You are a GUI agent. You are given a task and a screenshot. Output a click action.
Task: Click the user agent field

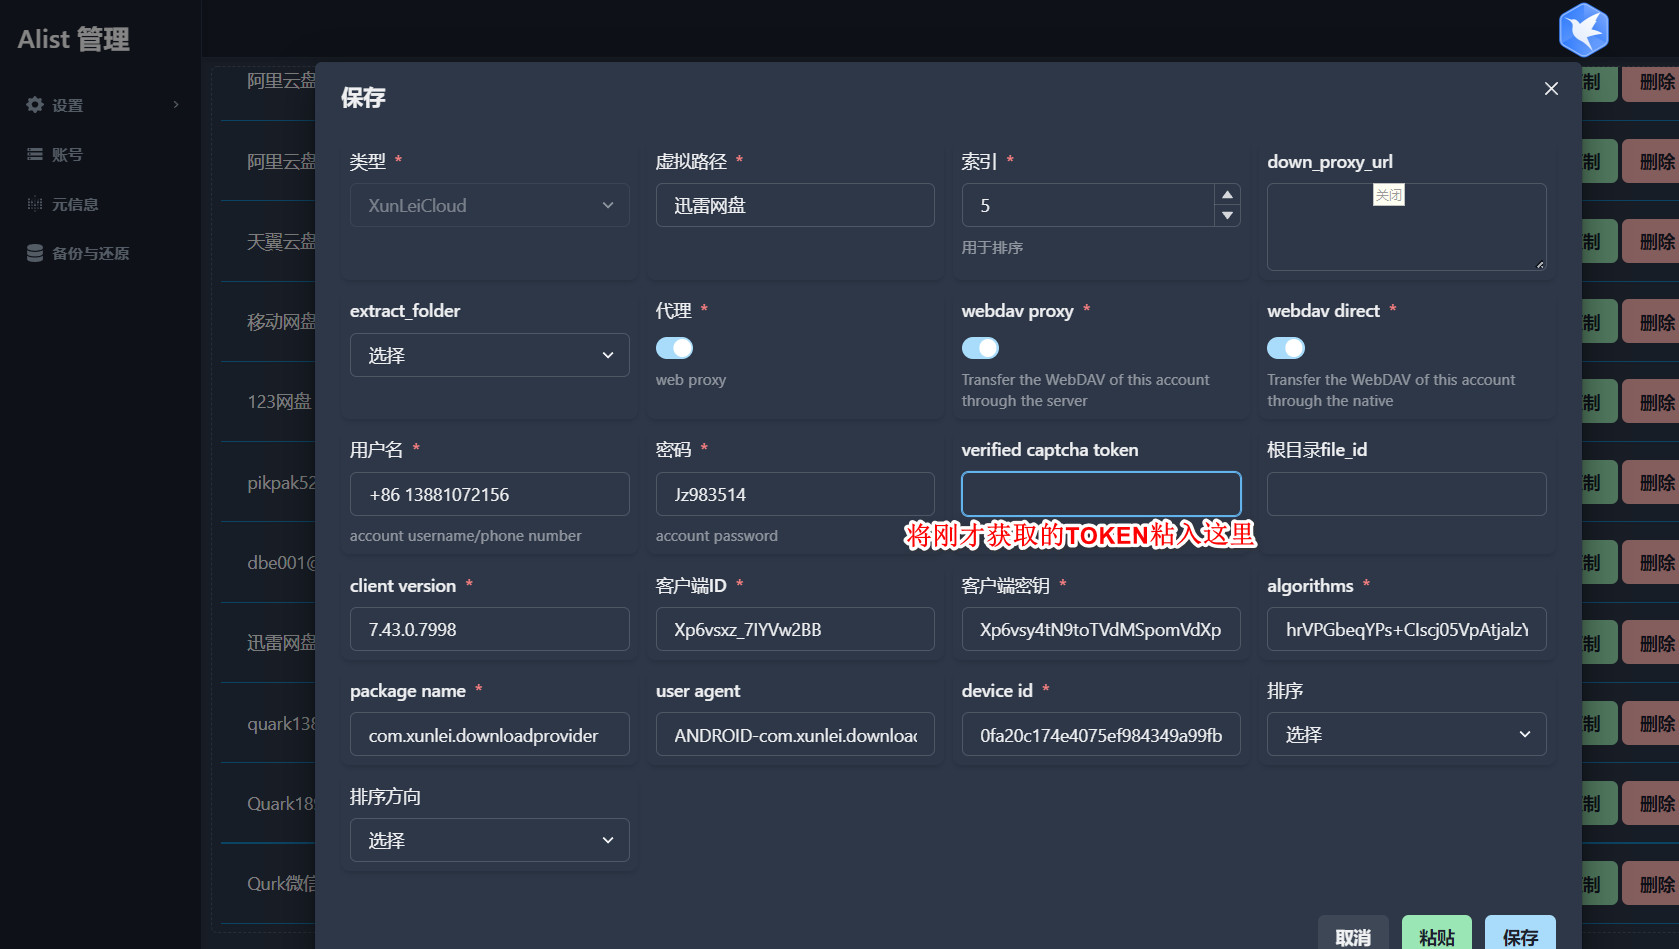pyautogui.click(x=795, y=734)
